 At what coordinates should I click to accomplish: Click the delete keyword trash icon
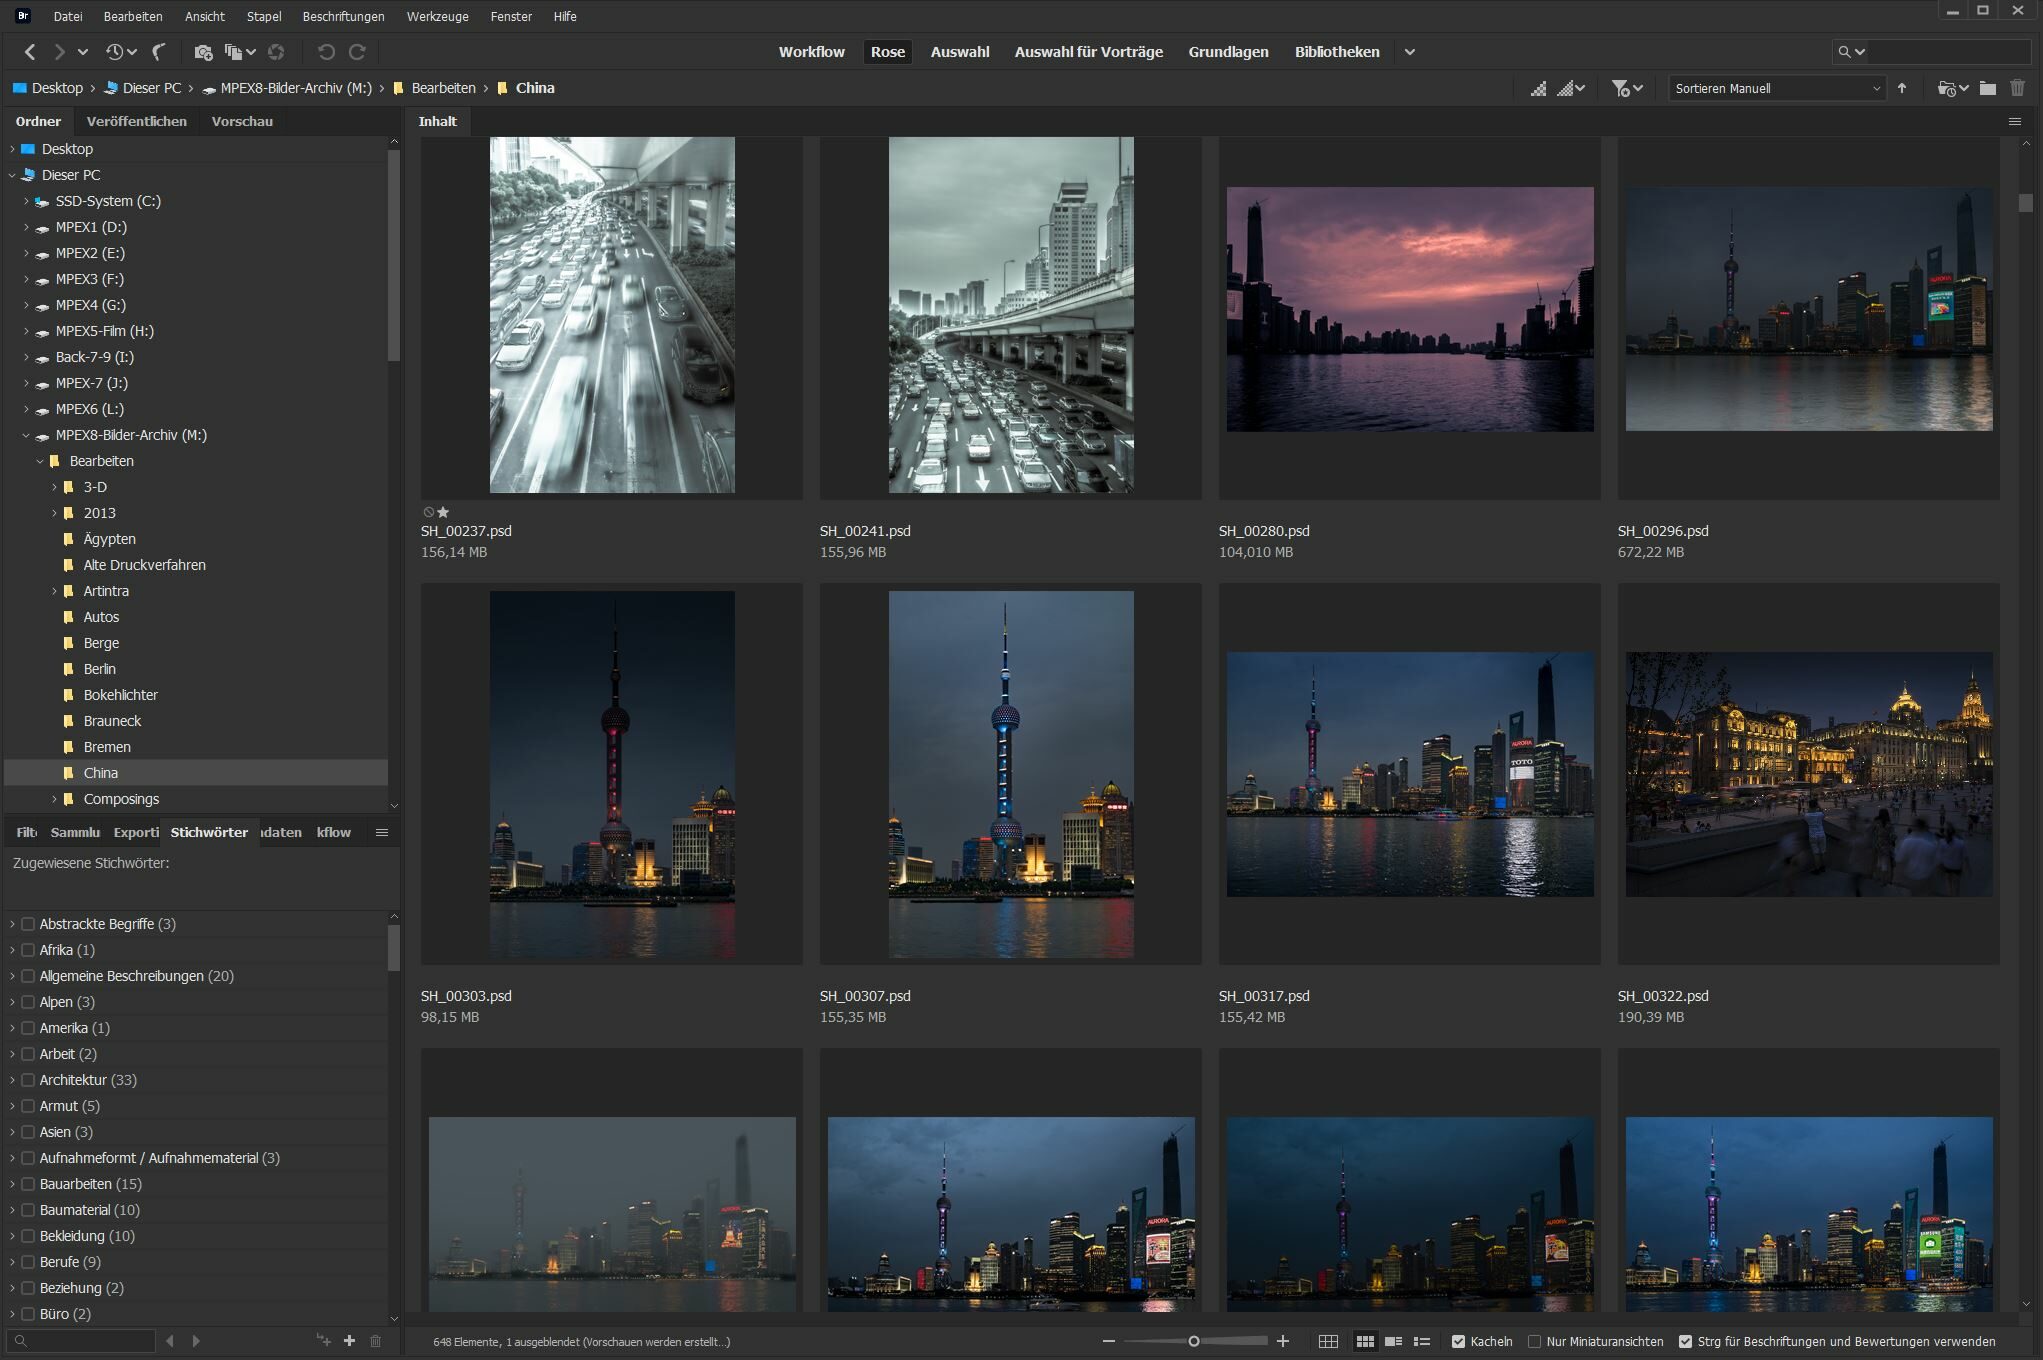click(376, 1341)
